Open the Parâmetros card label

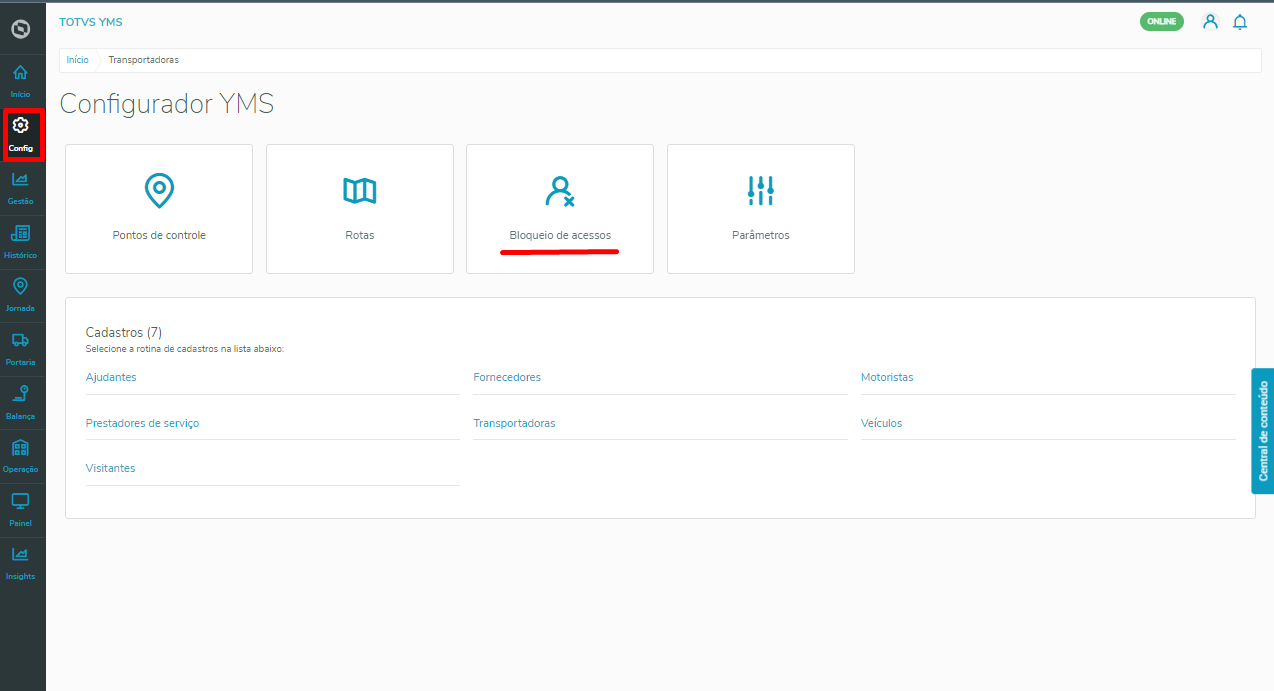tap(761, 235)
